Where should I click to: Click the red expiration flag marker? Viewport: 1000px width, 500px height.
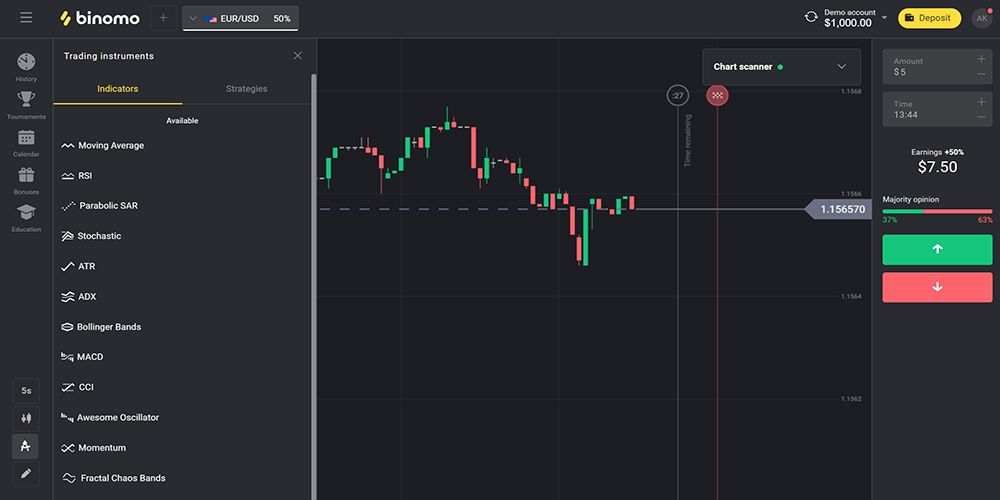[x=717, y=95]
